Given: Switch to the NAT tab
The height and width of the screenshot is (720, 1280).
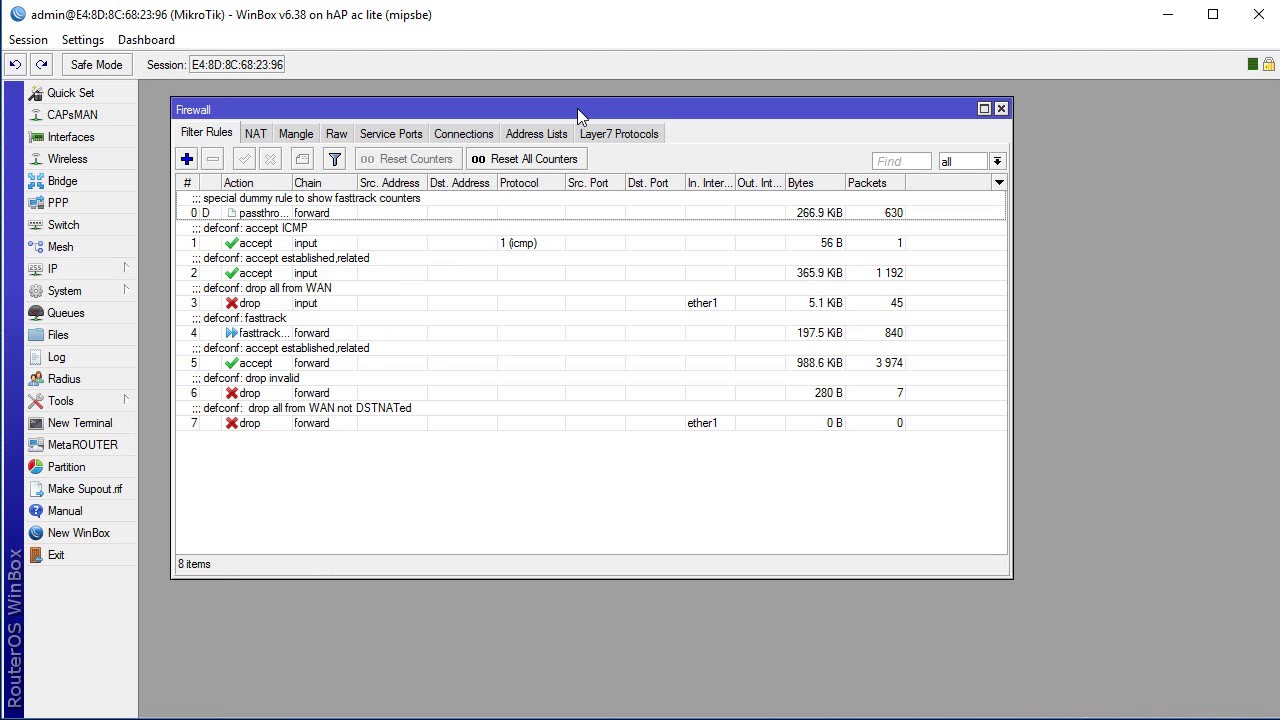Looking at the screenshot, I should (256, 134).
